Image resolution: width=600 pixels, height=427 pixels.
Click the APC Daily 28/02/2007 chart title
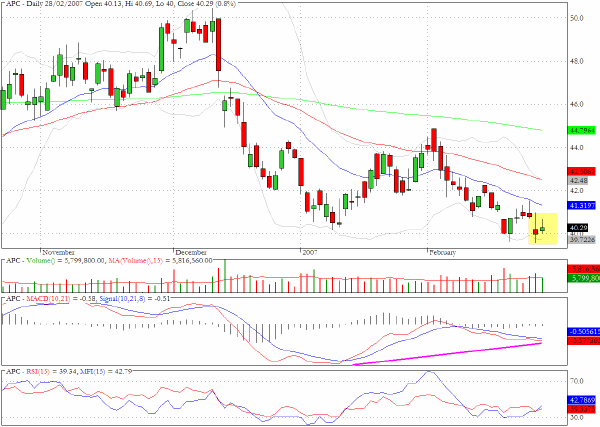[x=121, y=3]
